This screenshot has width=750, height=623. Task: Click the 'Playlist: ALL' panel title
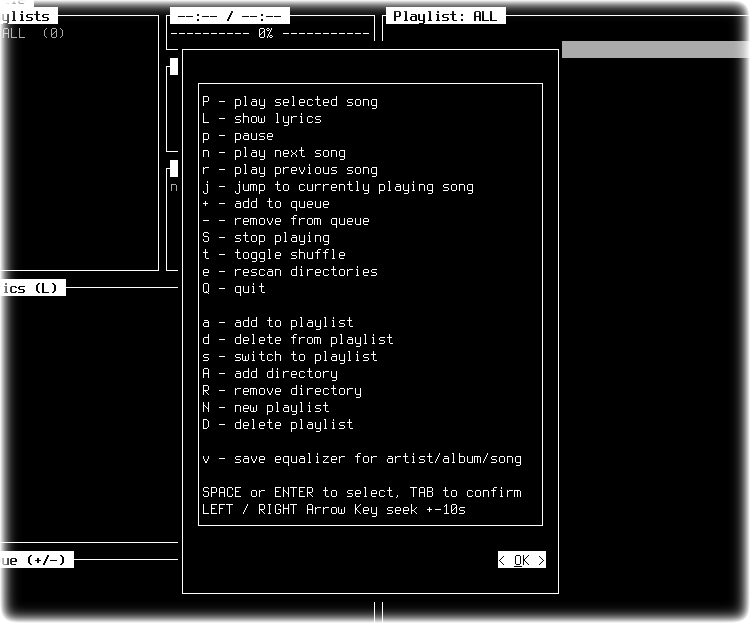tap(445, 16)
